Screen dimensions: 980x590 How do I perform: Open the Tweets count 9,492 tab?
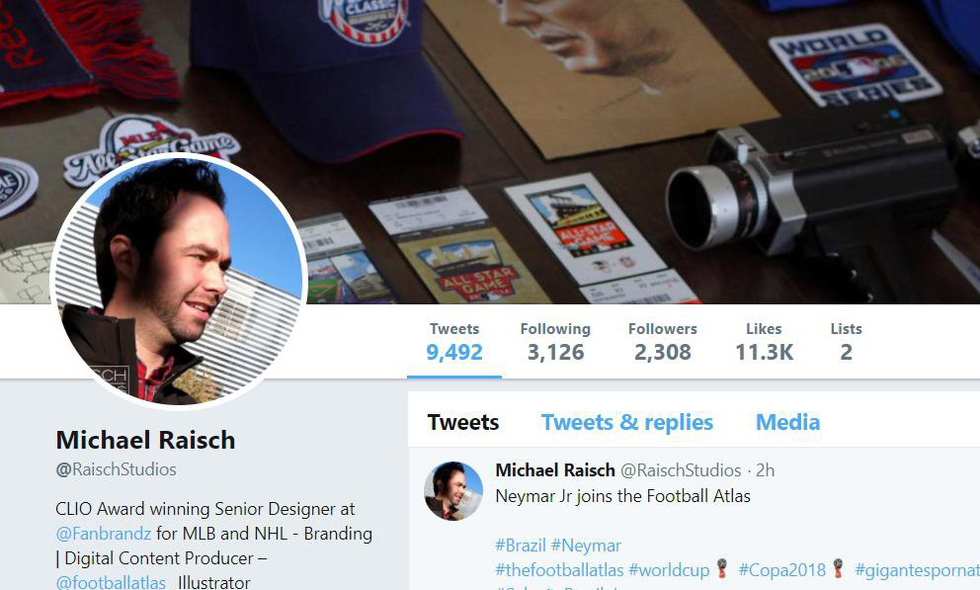coord(454,342)
